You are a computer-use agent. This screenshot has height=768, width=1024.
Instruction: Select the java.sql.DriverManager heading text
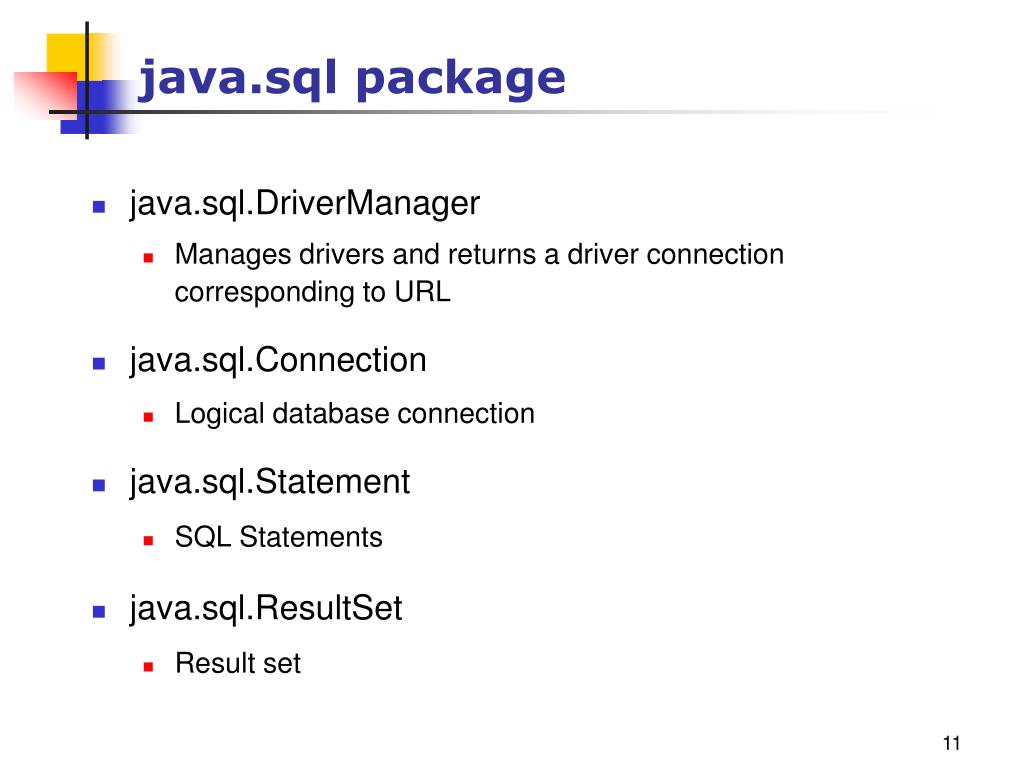point(304,203)
